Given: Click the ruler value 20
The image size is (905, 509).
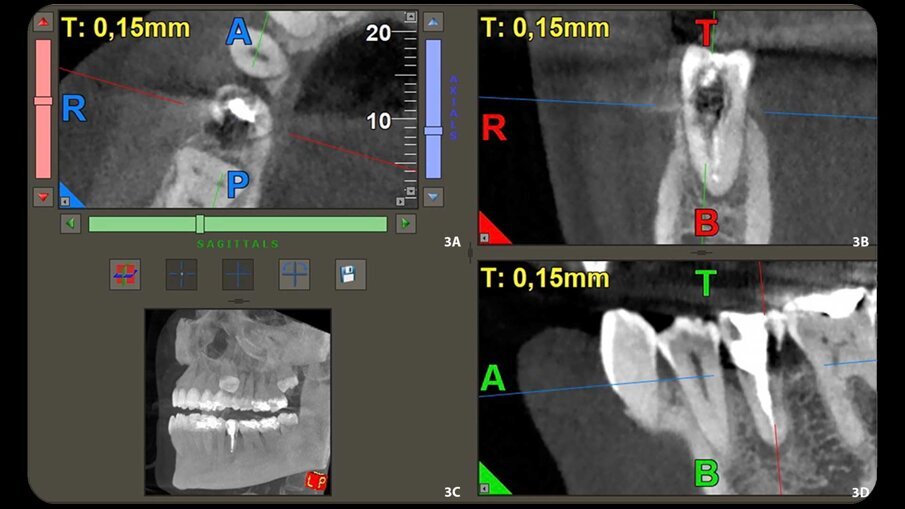Looking at the screenshot, I should [x=378, y=33].
